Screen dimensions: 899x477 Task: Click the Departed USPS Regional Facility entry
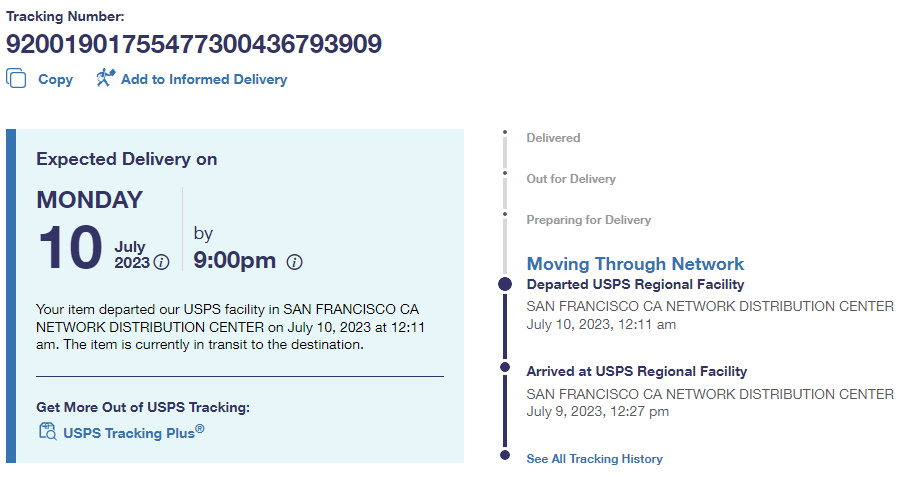[x=635, y=285]
